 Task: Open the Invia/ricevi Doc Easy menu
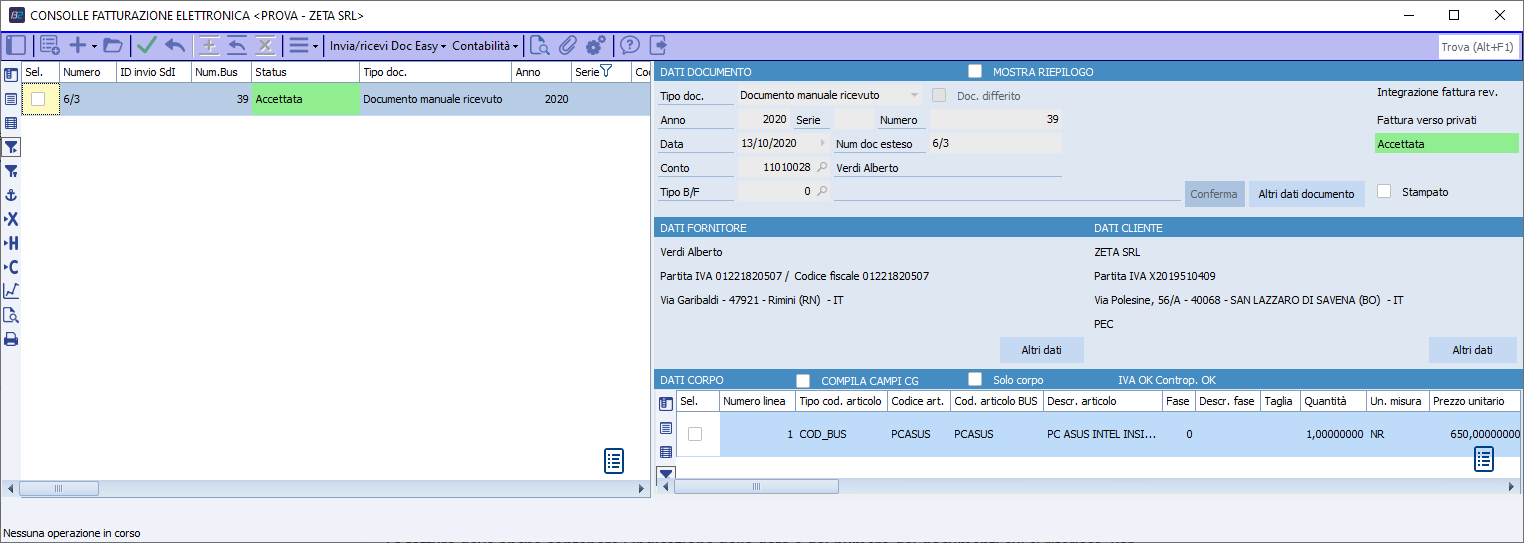[x=388, y=46]
